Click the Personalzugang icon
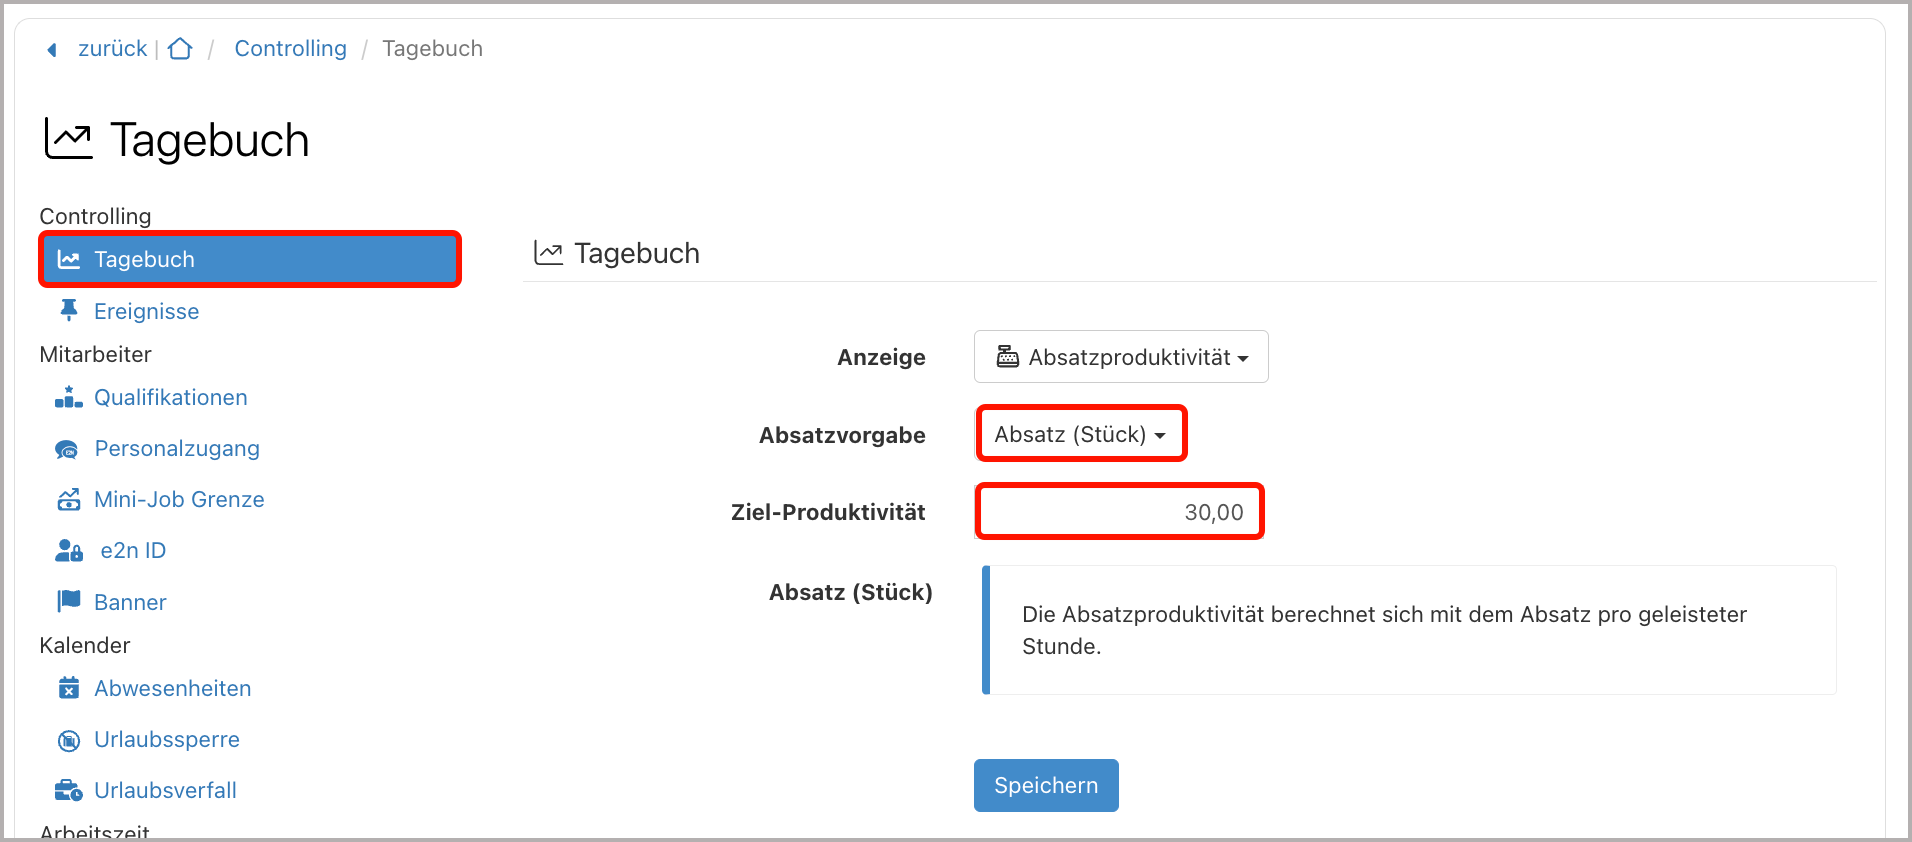 pyautogui.click(x=68, y=448)
